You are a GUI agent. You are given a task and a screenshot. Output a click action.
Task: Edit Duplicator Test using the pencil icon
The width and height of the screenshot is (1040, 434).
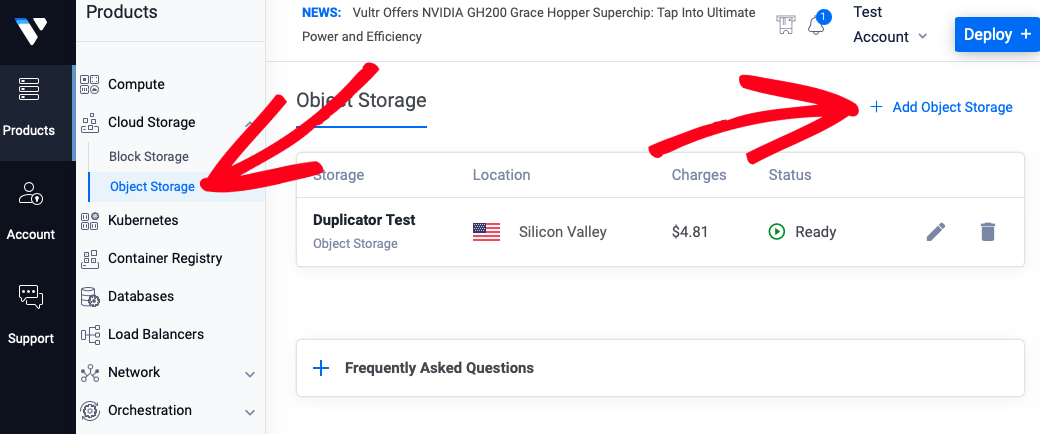pos(936,232)
